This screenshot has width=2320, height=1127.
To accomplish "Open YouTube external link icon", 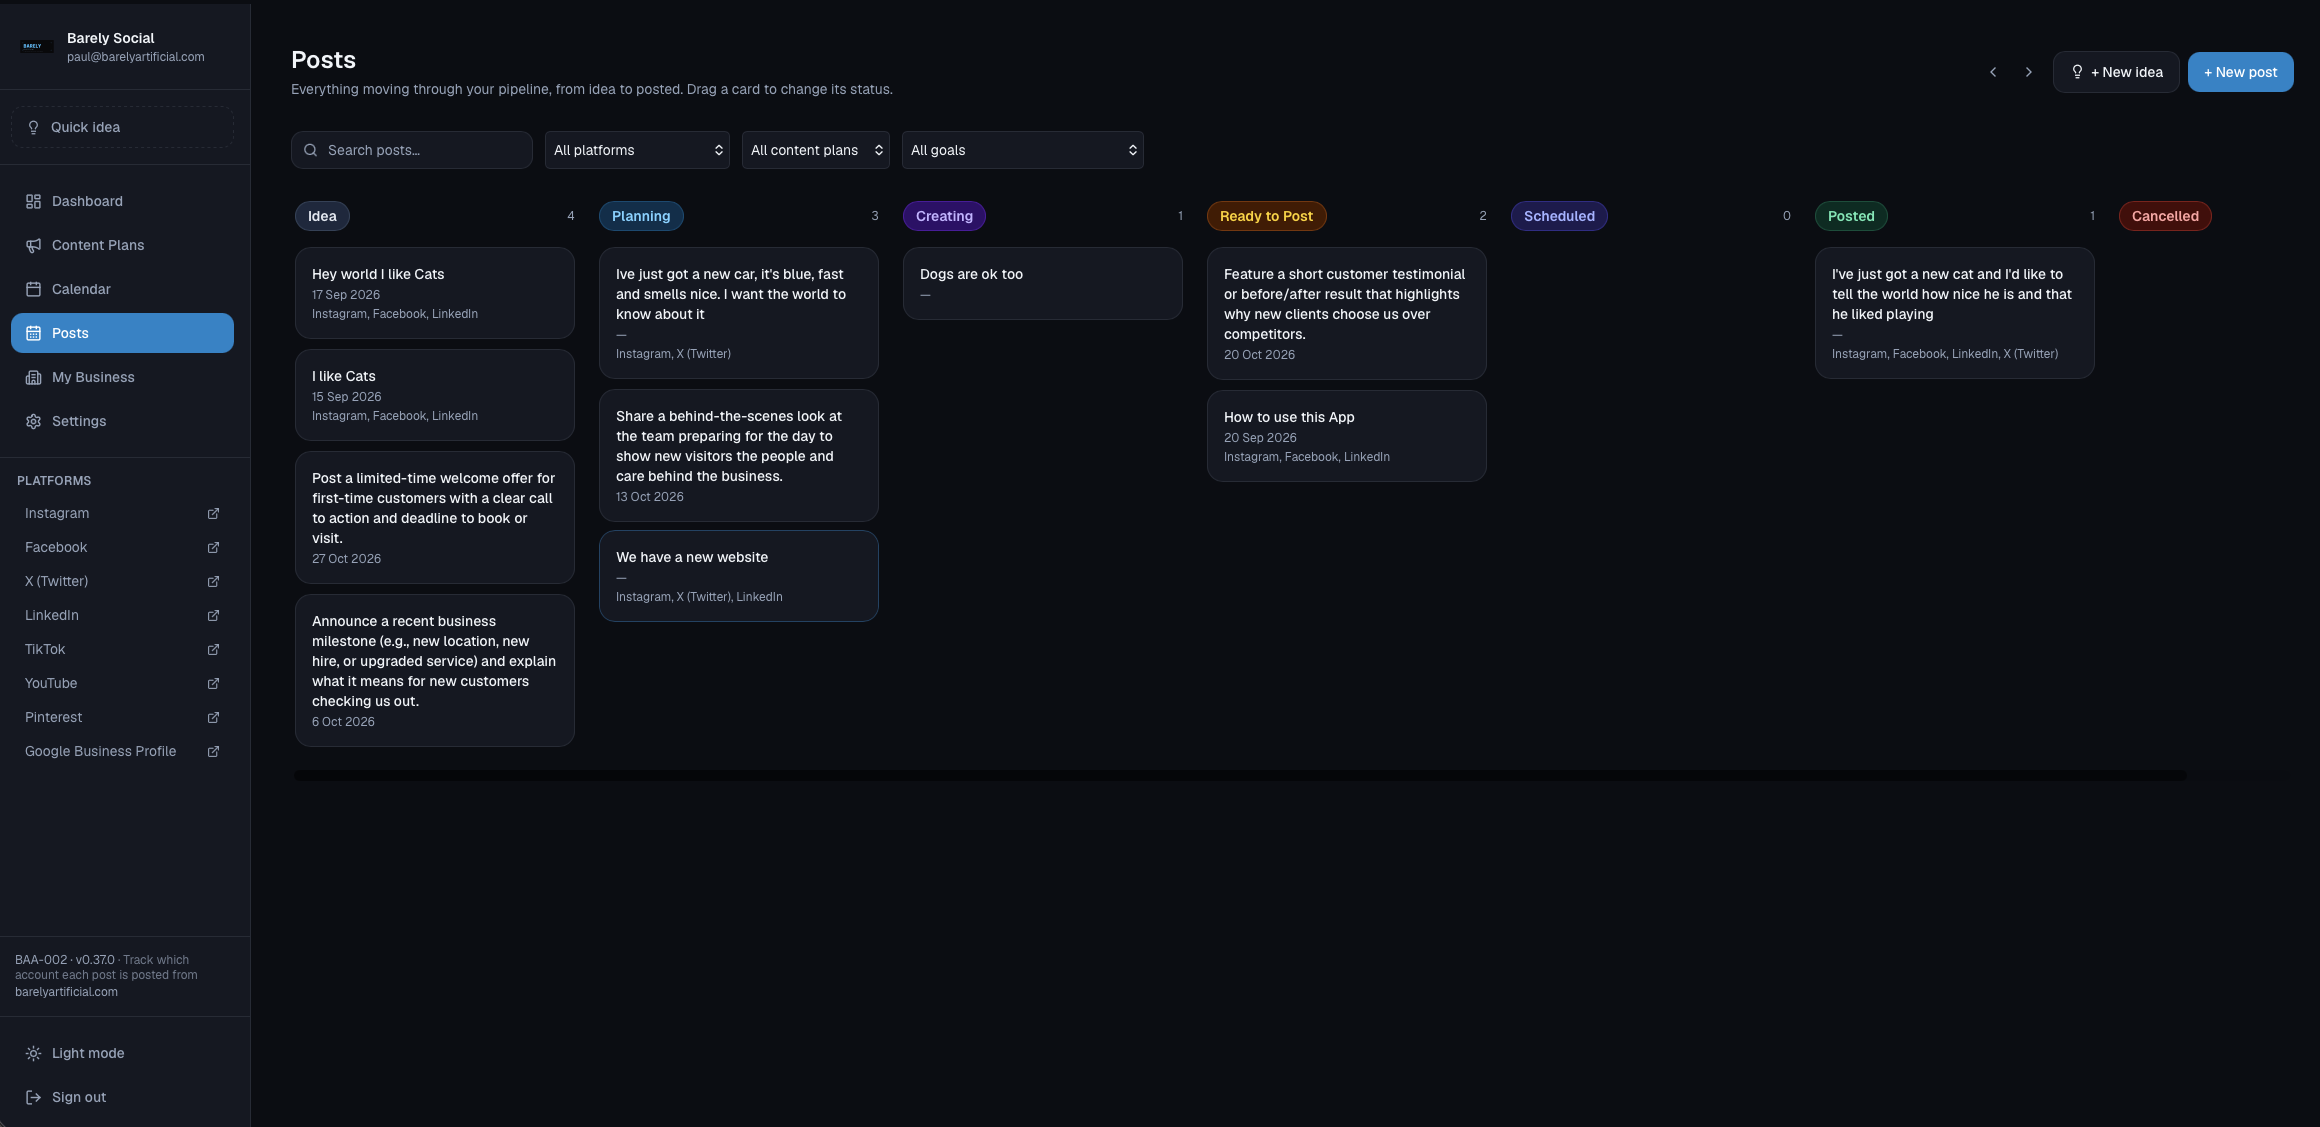I will pos(213,683).
